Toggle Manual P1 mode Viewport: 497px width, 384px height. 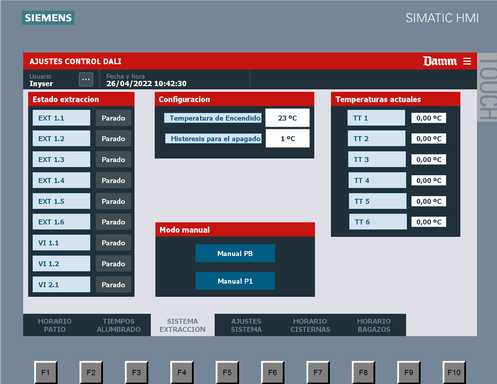pyautogui.click(x=235, y=281)
